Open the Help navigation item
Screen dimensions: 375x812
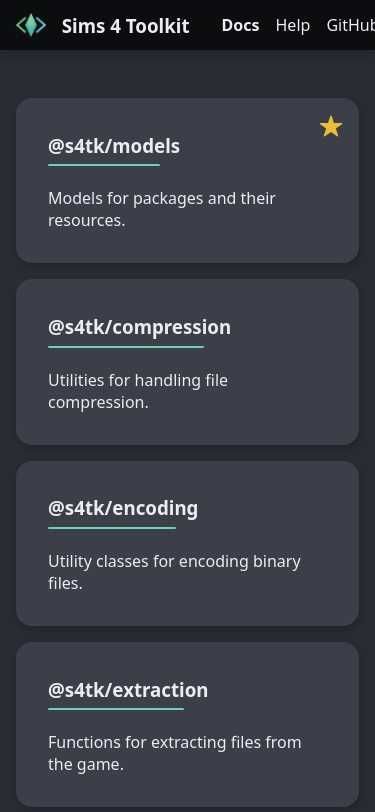(x=293, y=25)
